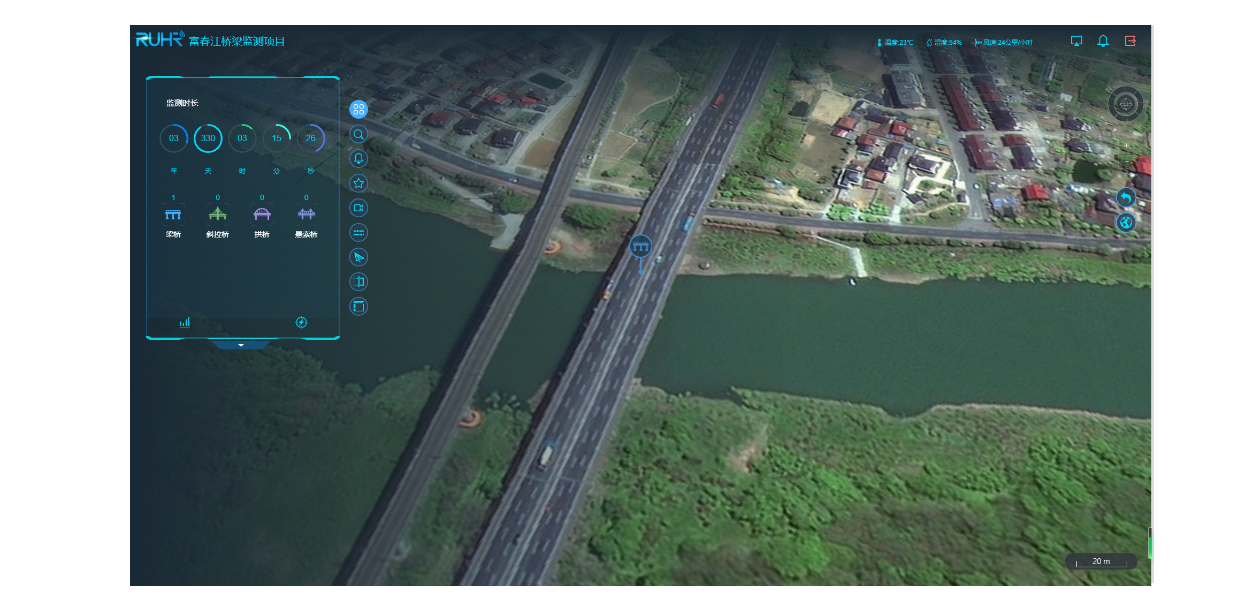Open the alarm bell in the side toolbar

(x=358, y=158)
